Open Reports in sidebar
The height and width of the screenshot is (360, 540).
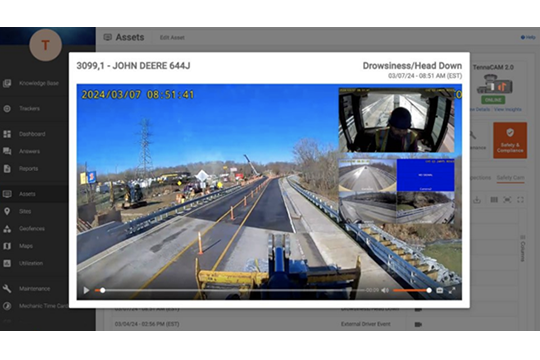coord(28,168)
